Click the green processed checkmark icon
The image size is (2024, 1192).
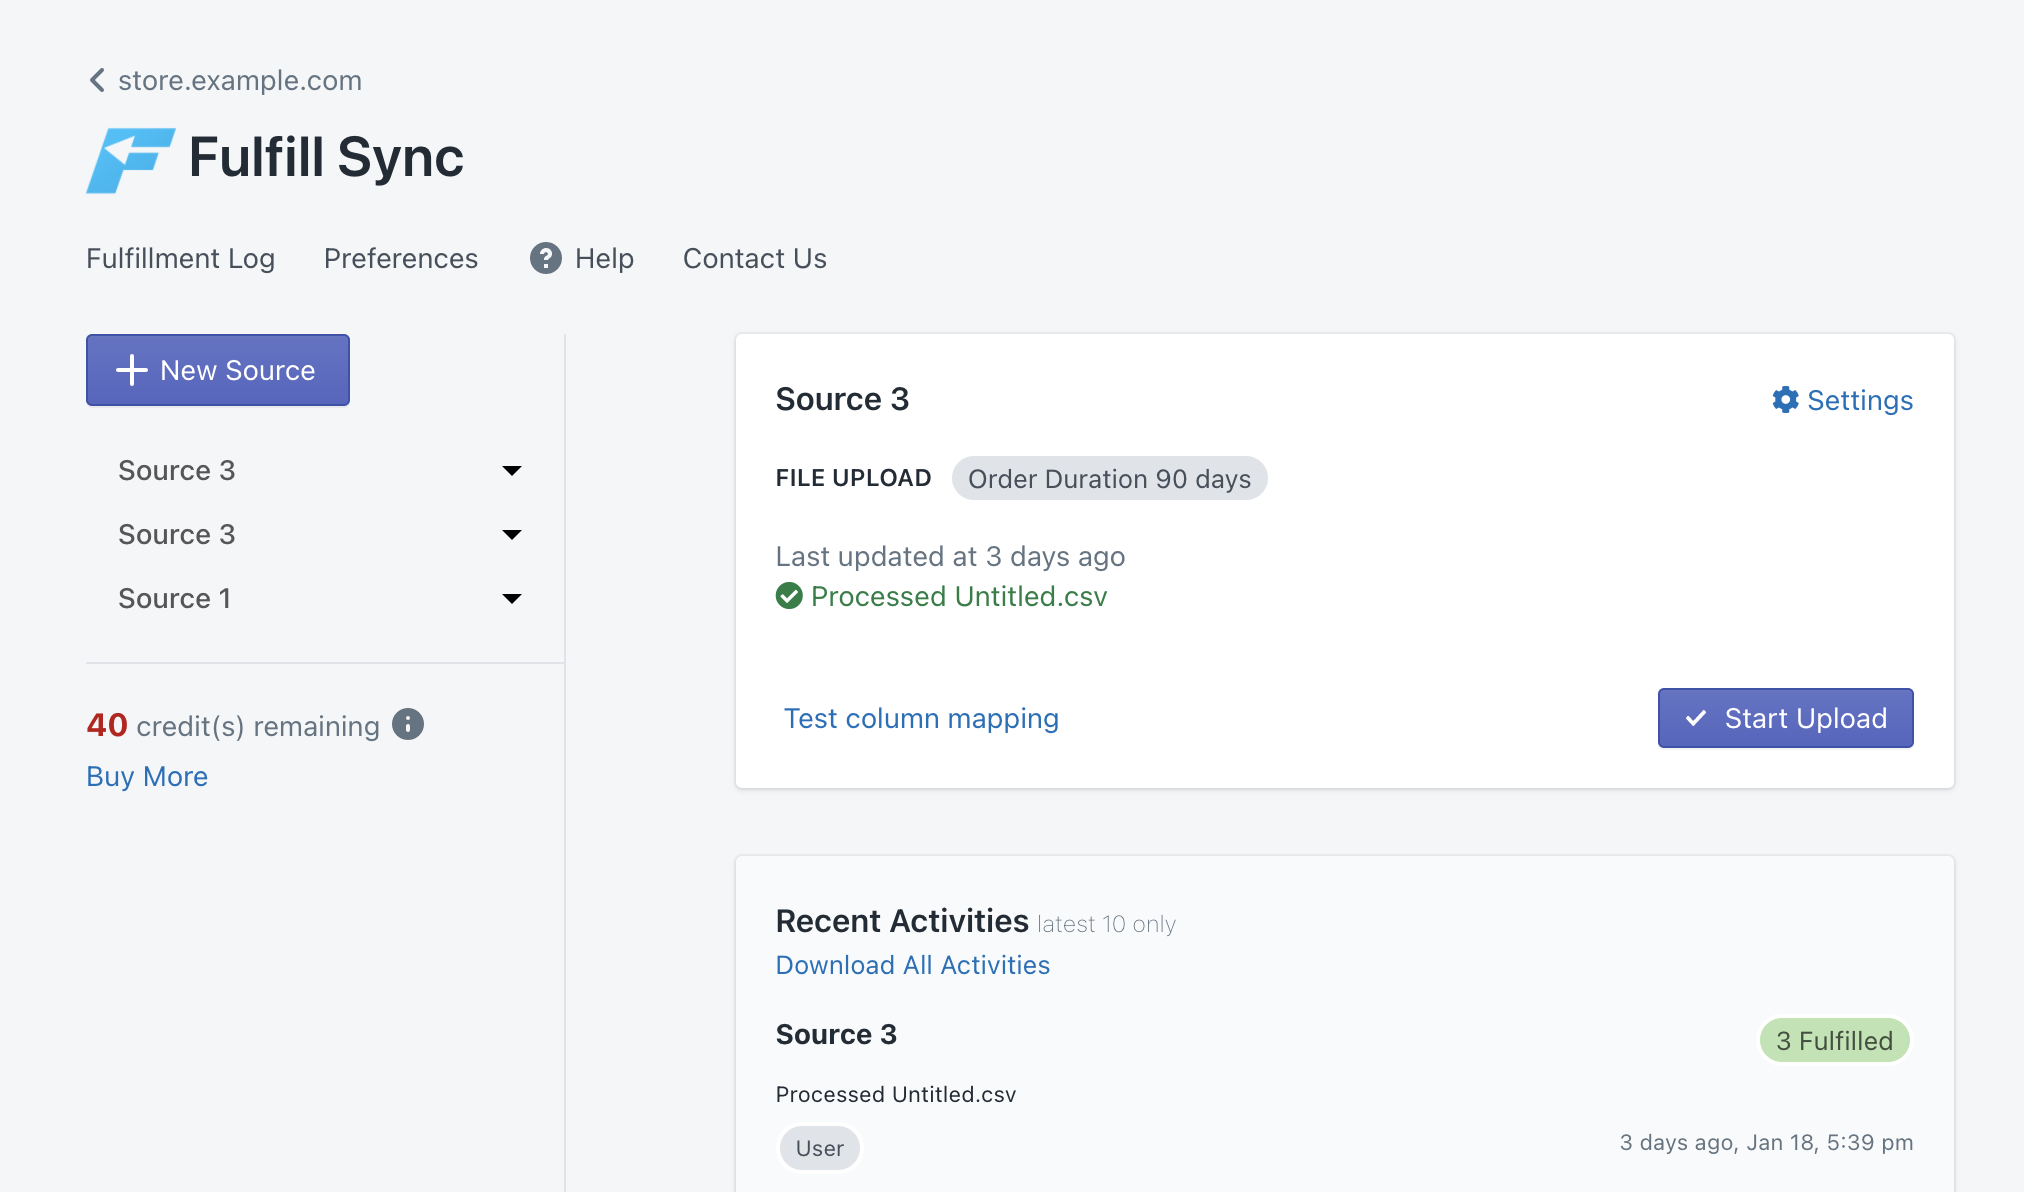789,596
